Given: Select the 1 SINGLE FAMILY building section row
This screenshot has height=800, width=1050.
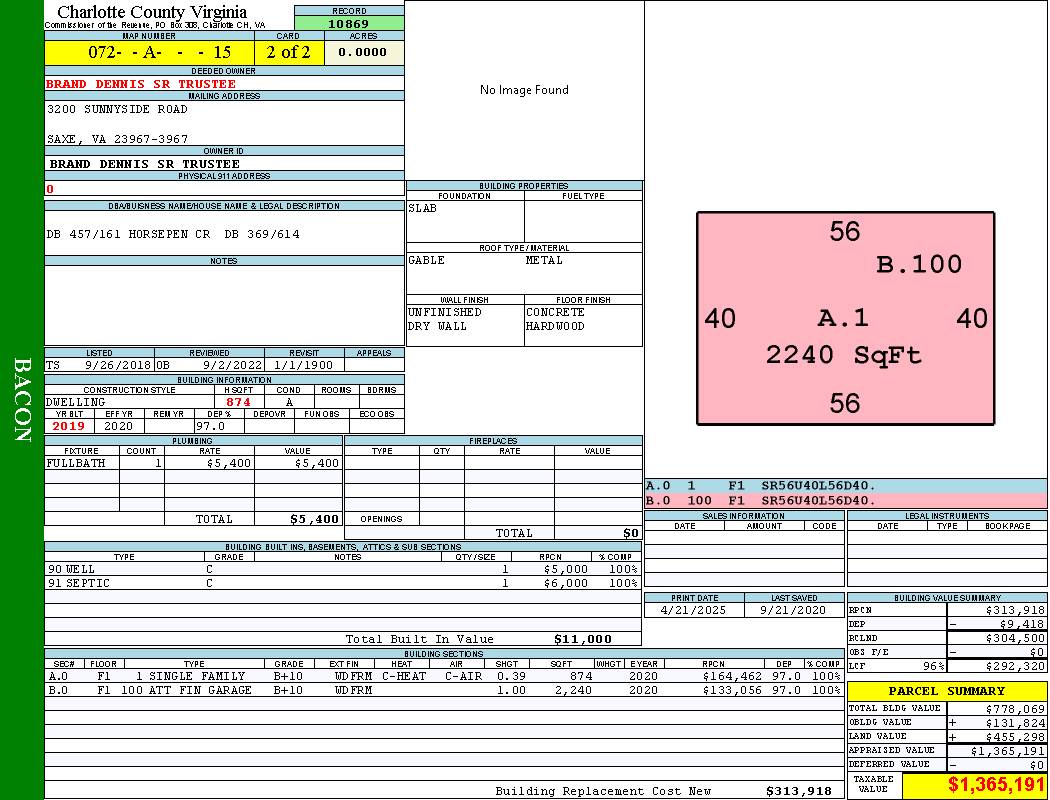Looking at the screenshot, I should tap(444, 676).
